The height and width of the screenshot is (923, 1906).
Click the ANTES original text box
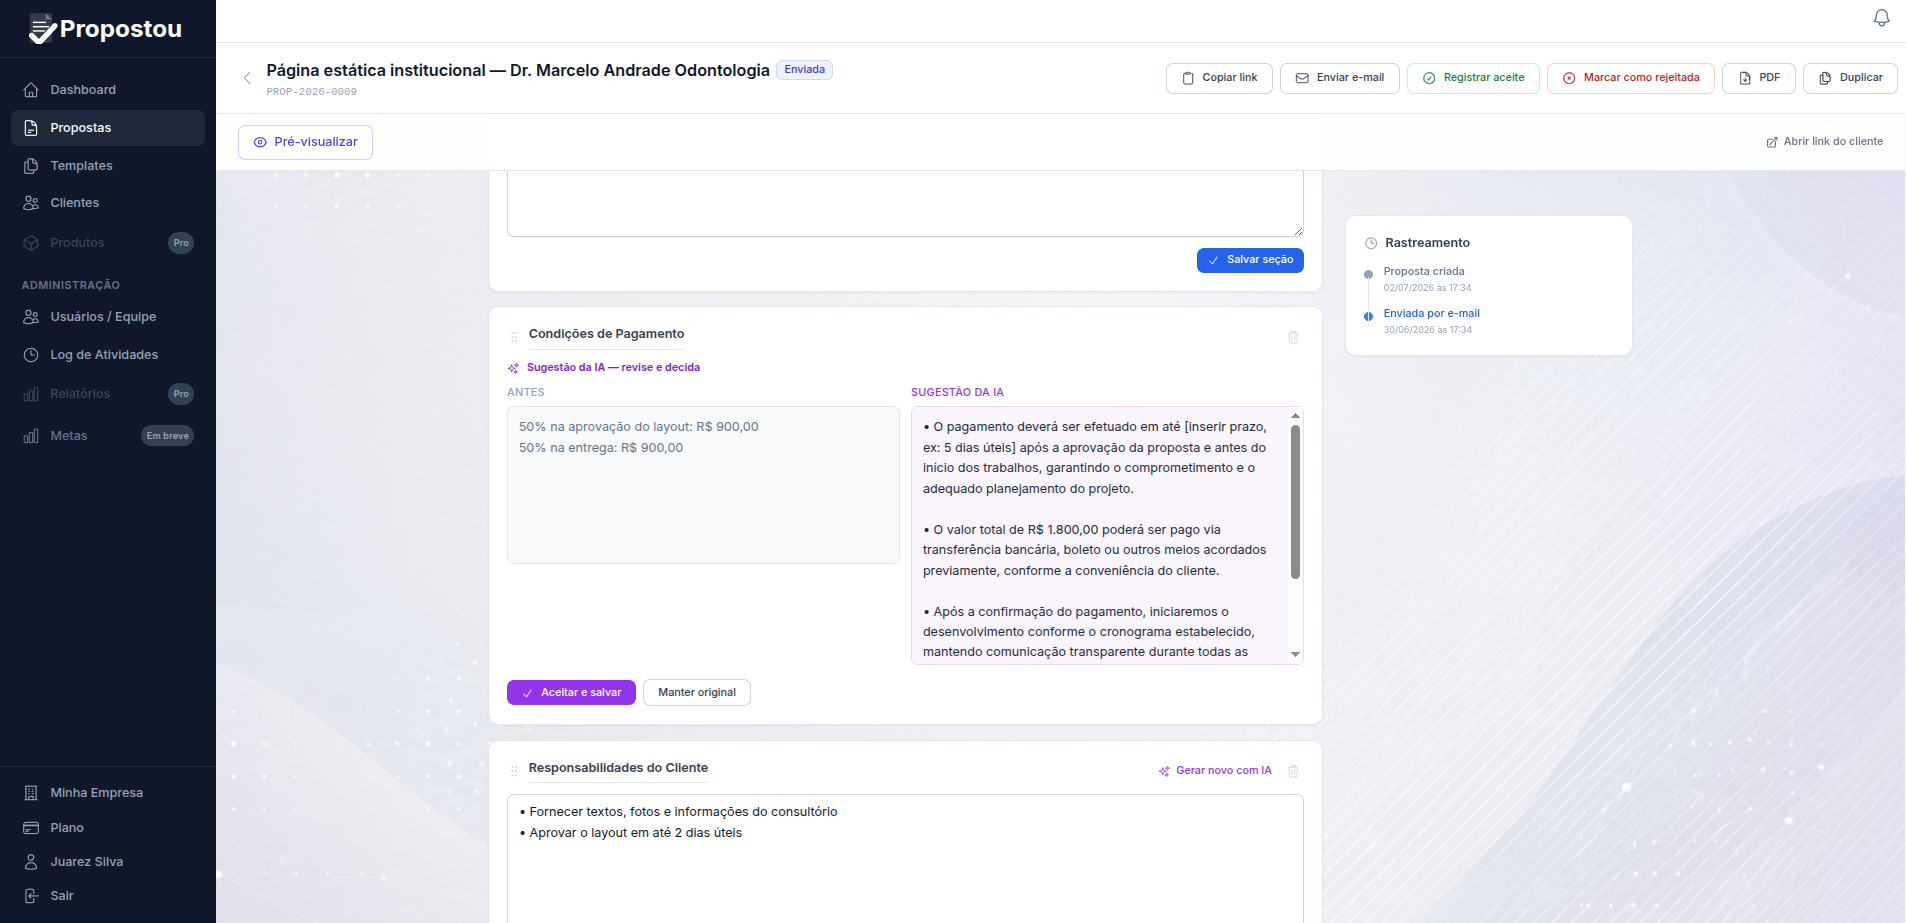703,485
